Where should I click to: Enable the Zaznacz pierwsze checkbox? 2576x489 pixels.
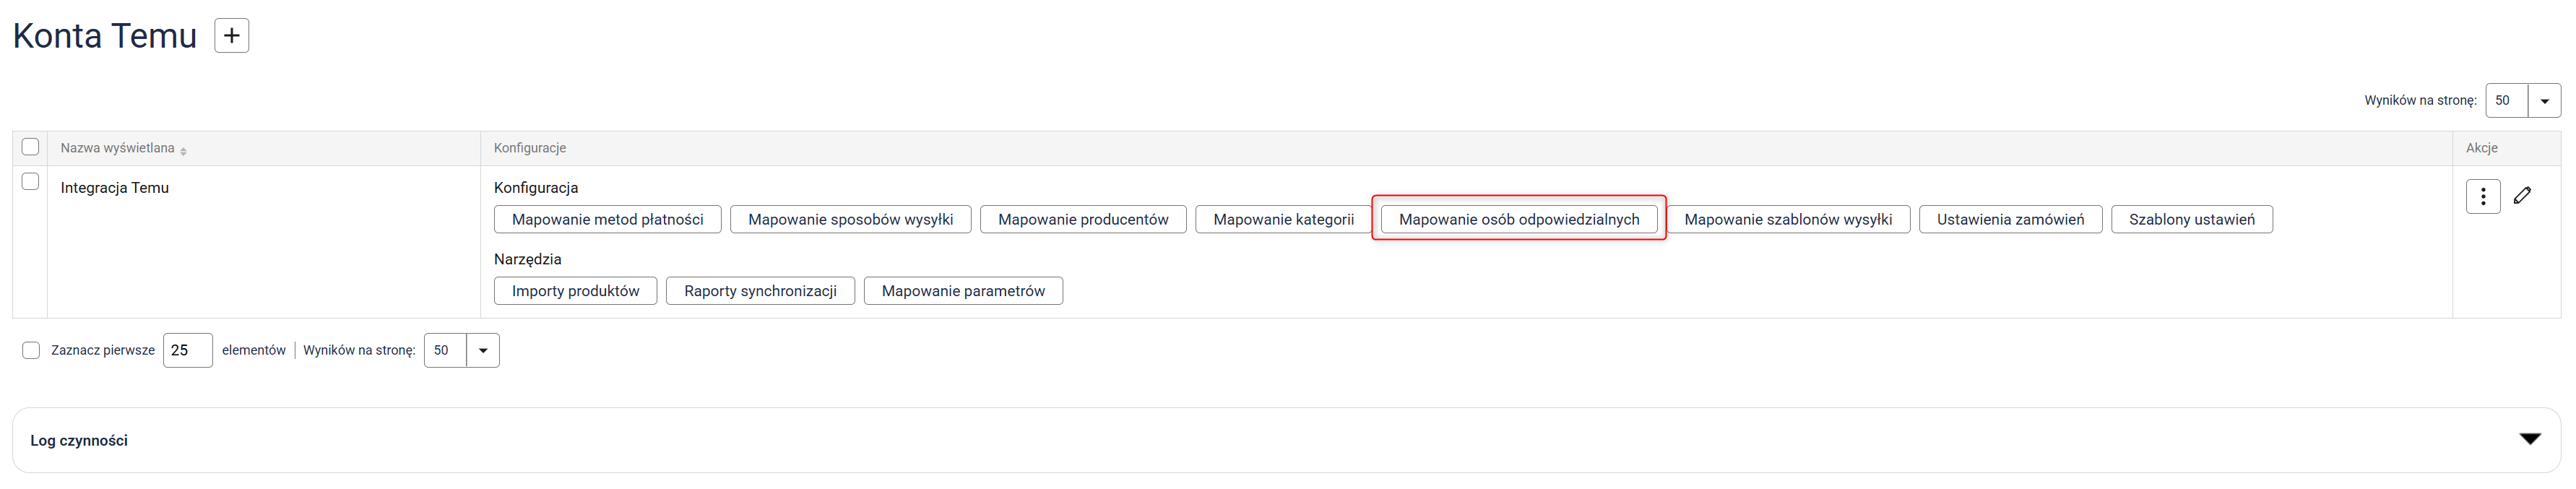(31, 350)
